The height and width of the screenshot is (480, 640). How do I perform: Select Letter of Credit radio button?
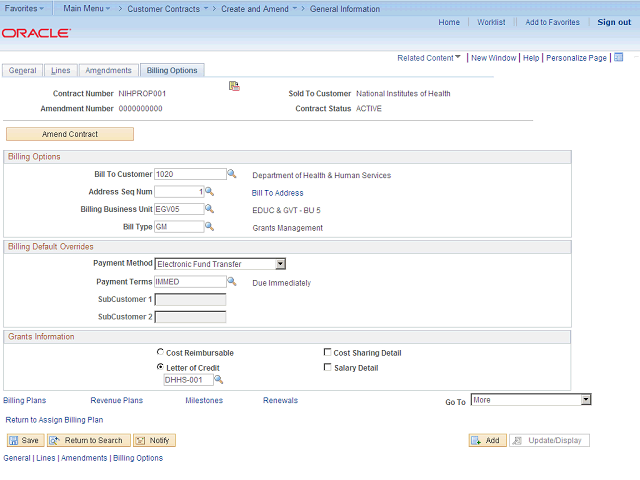160,367
